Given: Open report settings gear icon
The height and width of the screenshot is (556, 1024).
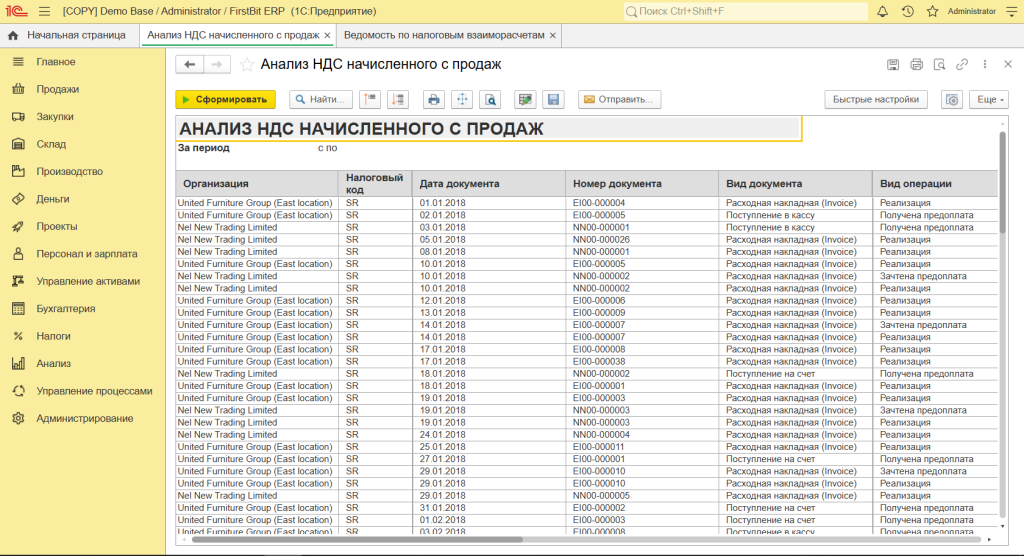Looking at the screenshot, I should 952,99.
